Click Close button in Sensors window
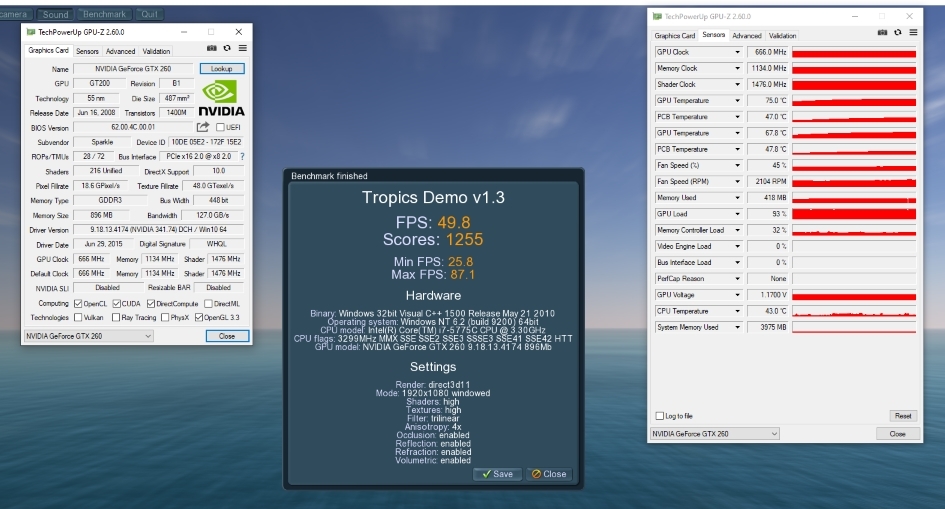945x509 pixels. coord(897,434)
